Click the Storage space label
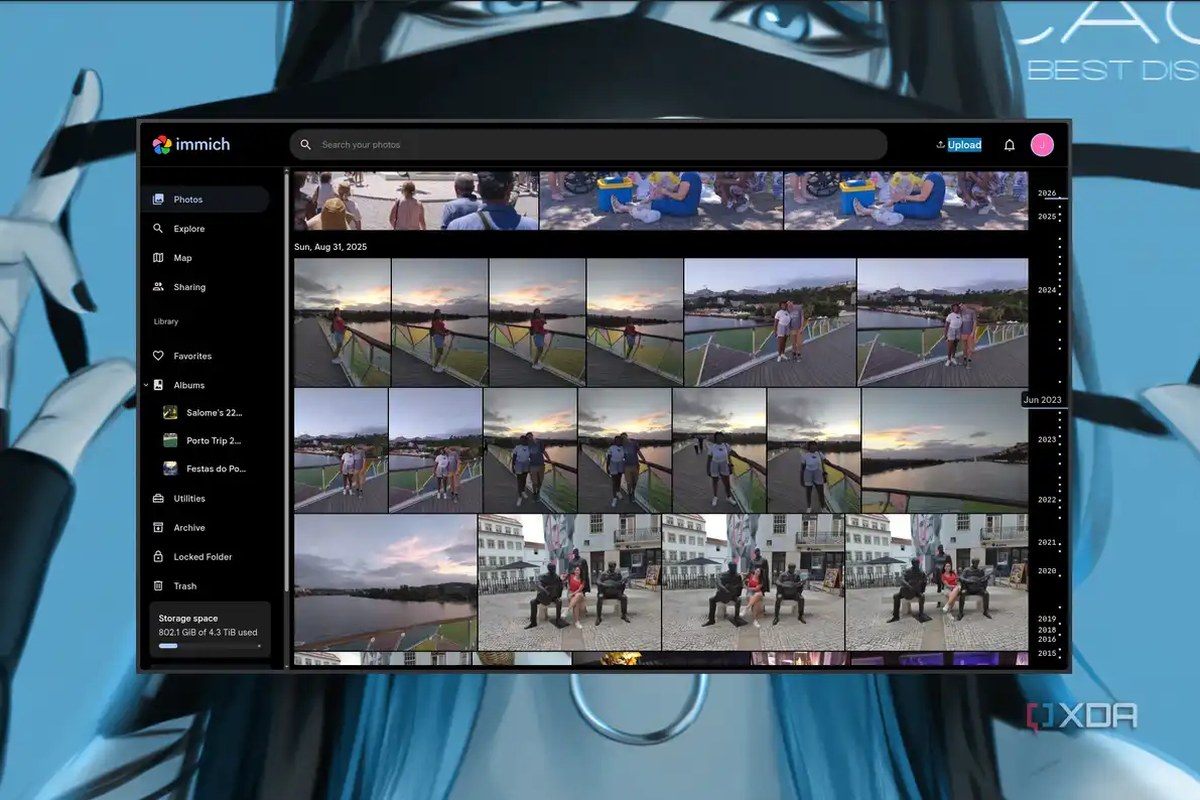Image resolution: width=1200 pixels, height=800 pixels. 188,619
